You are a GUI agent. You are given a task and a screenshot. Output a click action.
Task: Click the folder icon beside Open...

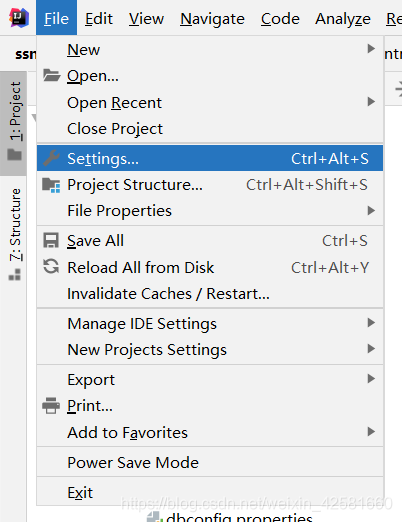tap(51, 75)
